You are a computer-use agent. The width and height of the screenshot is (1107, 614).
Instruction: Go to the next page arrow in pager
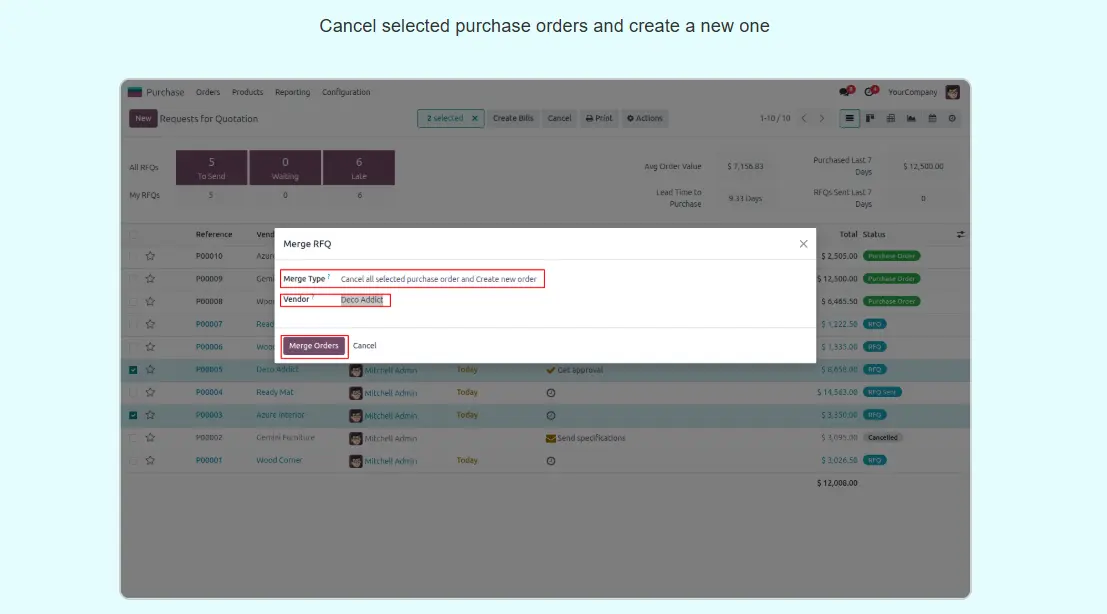coord(822,118)
